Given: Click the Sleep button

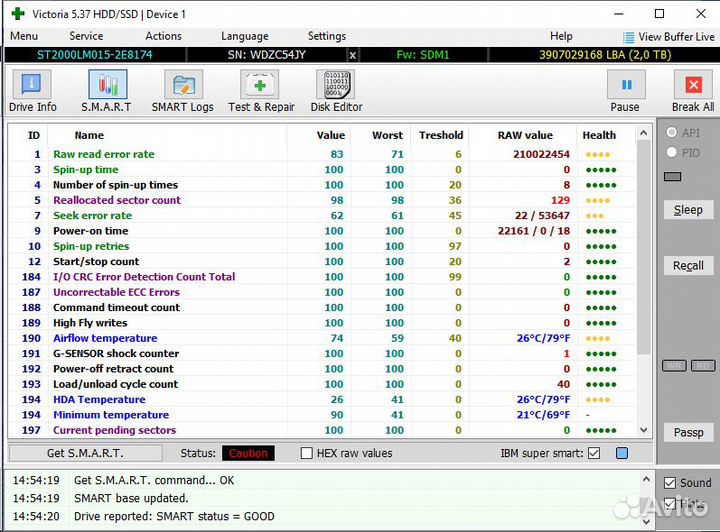Looking at the screenshot, I should pos(688,210).
